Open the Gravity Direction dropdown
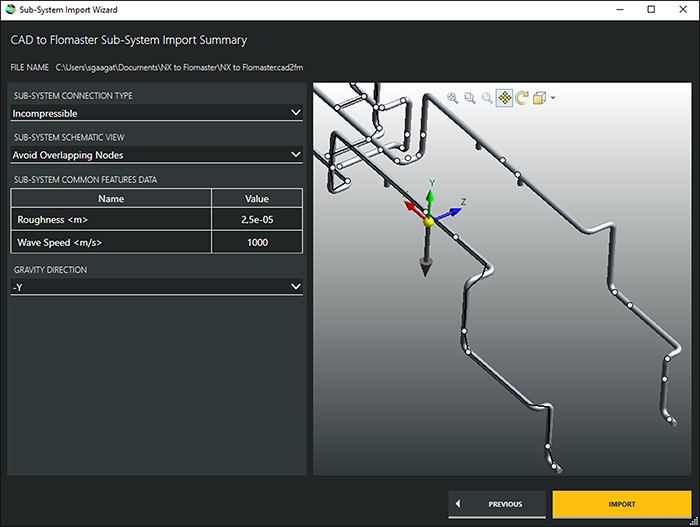 click(x=156, y=287)
